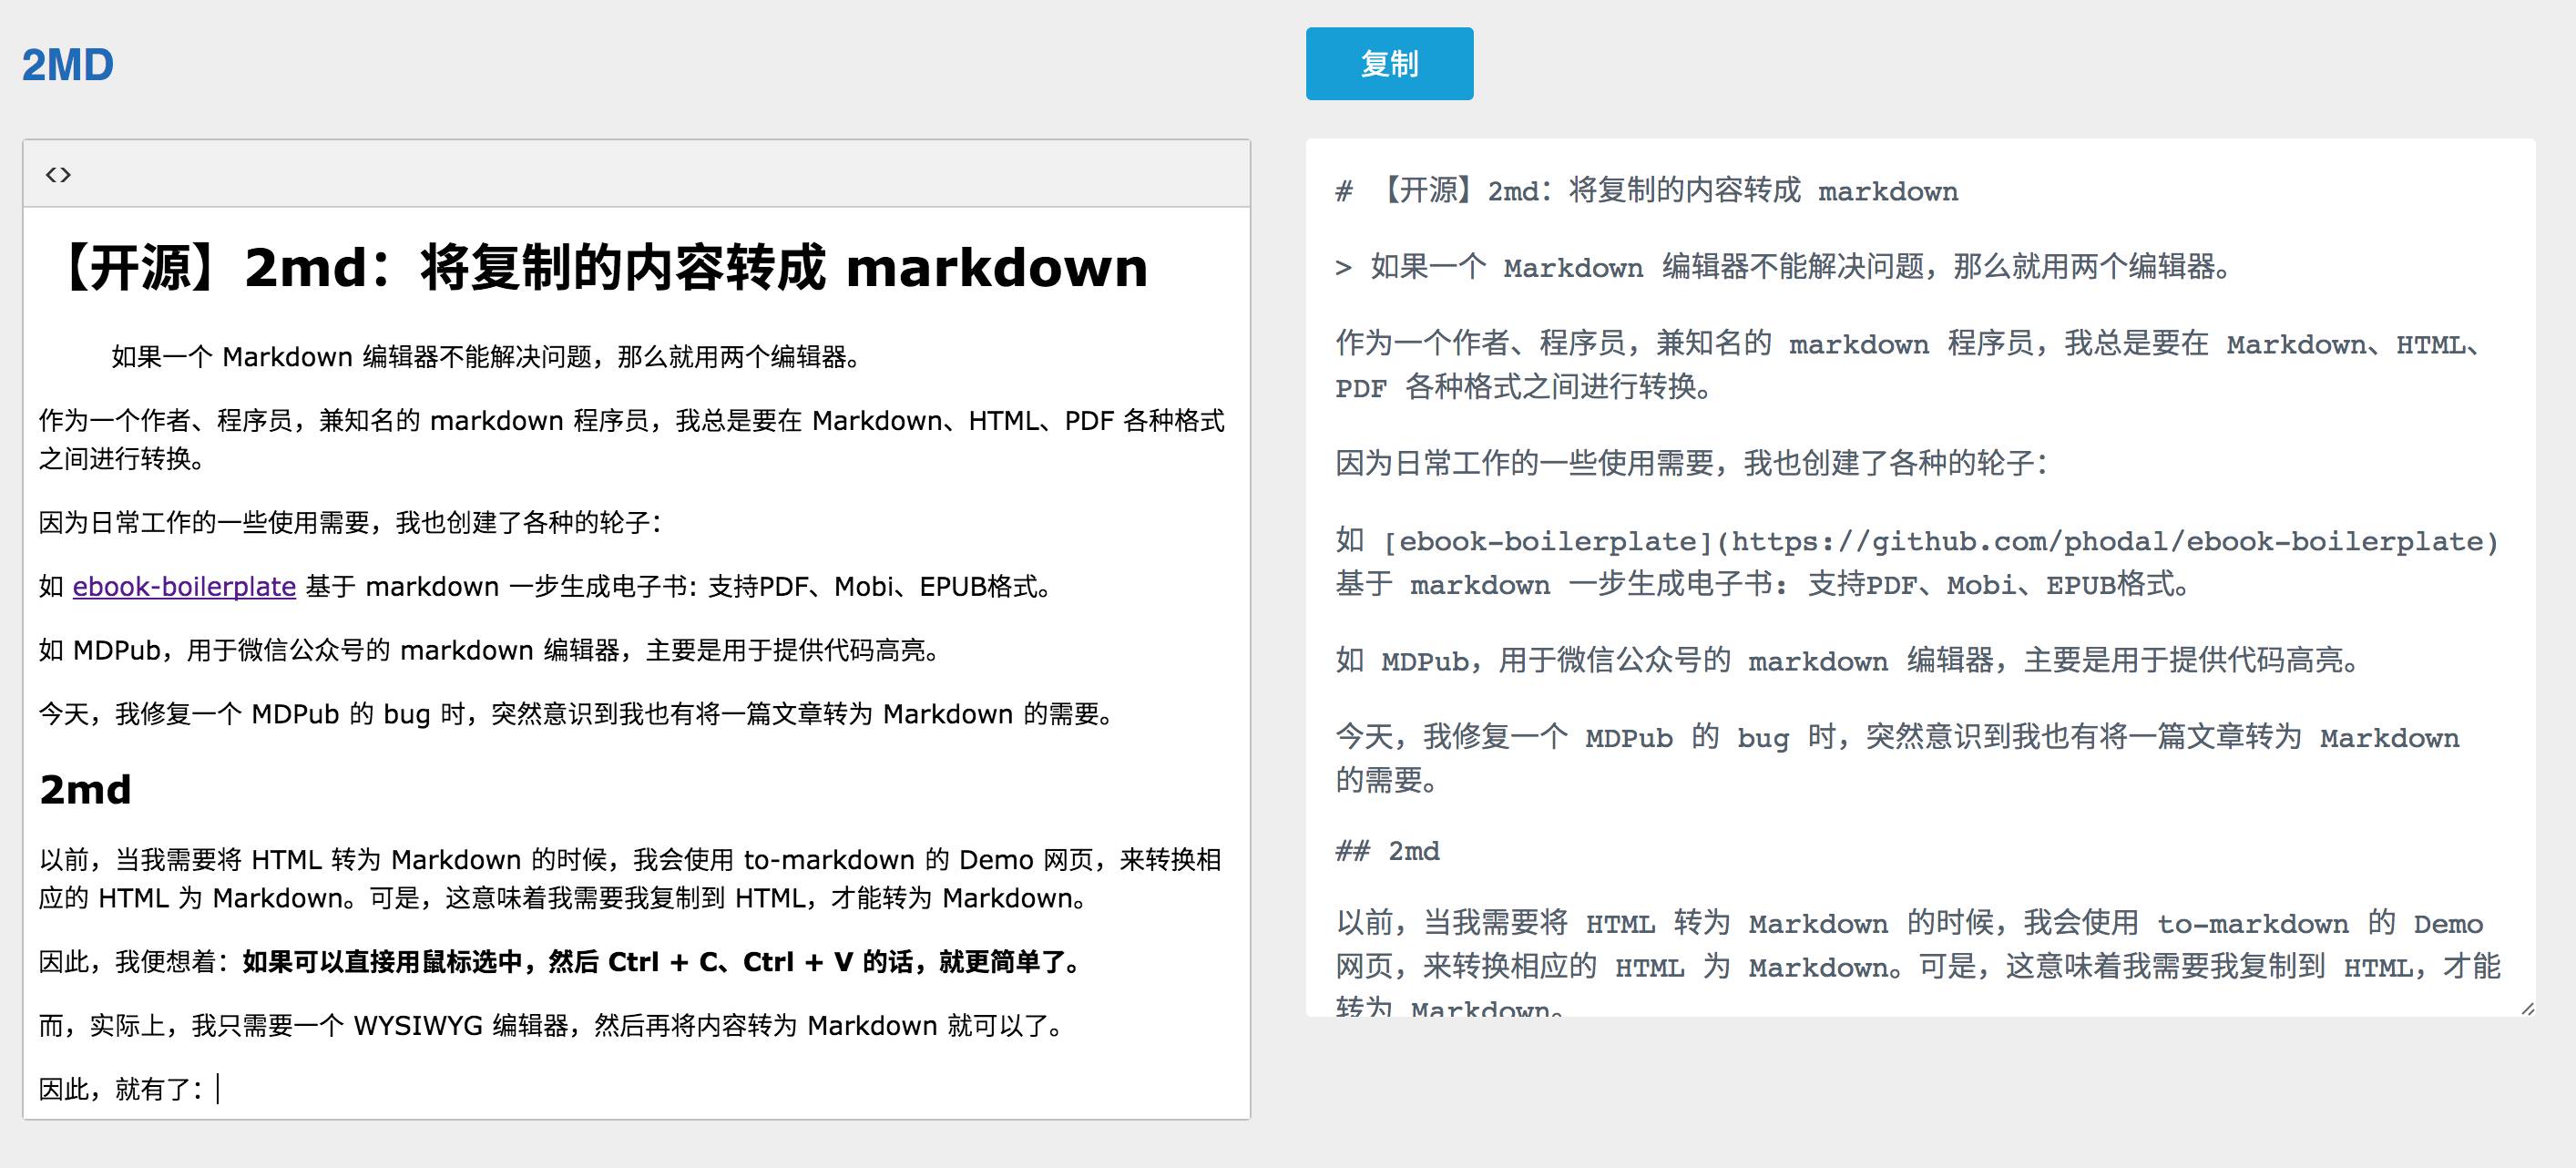Image resolution: width=2576 pixels, height=1168 pixels.
Task: Click 如 MDPub line in the markdown output
Action: 1850,660
